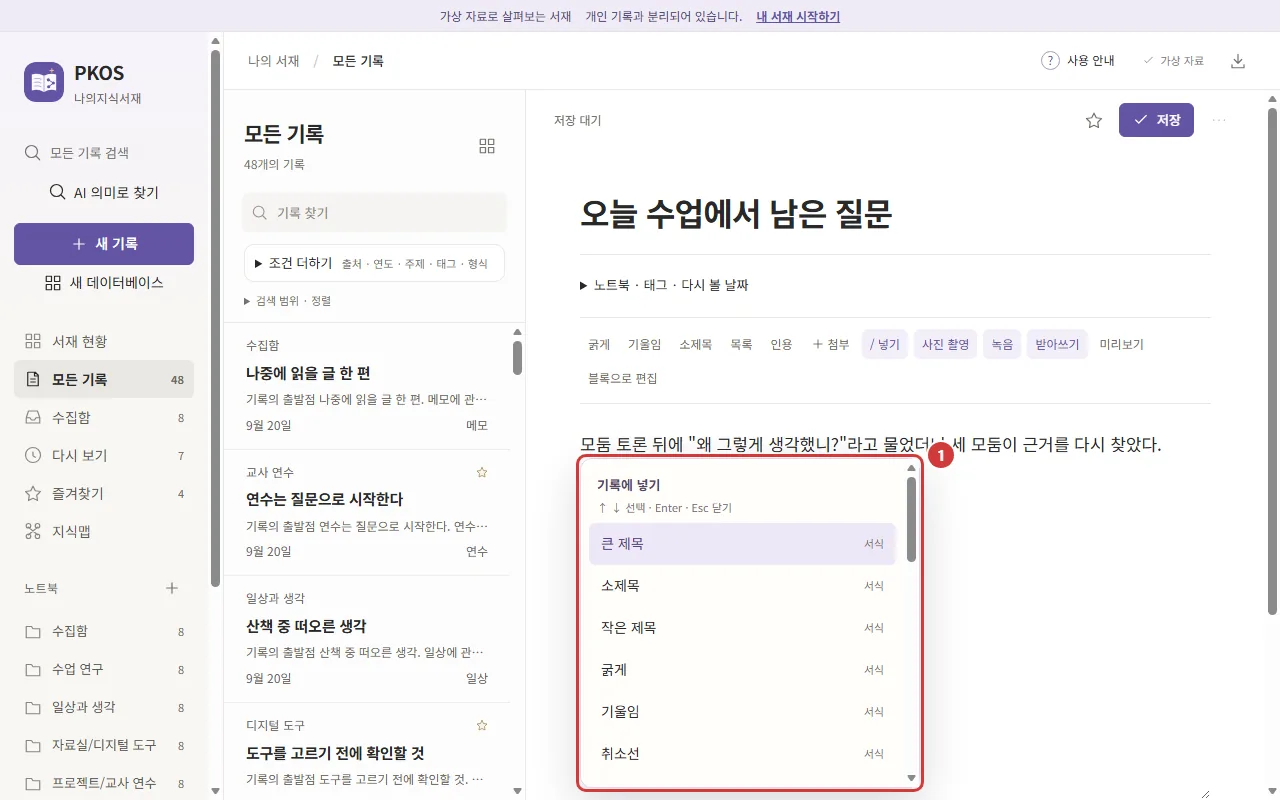Select 굵게 in 기록에 넣기 menu
Screen dimensions: 1280x800
click(x=742, y=670)
